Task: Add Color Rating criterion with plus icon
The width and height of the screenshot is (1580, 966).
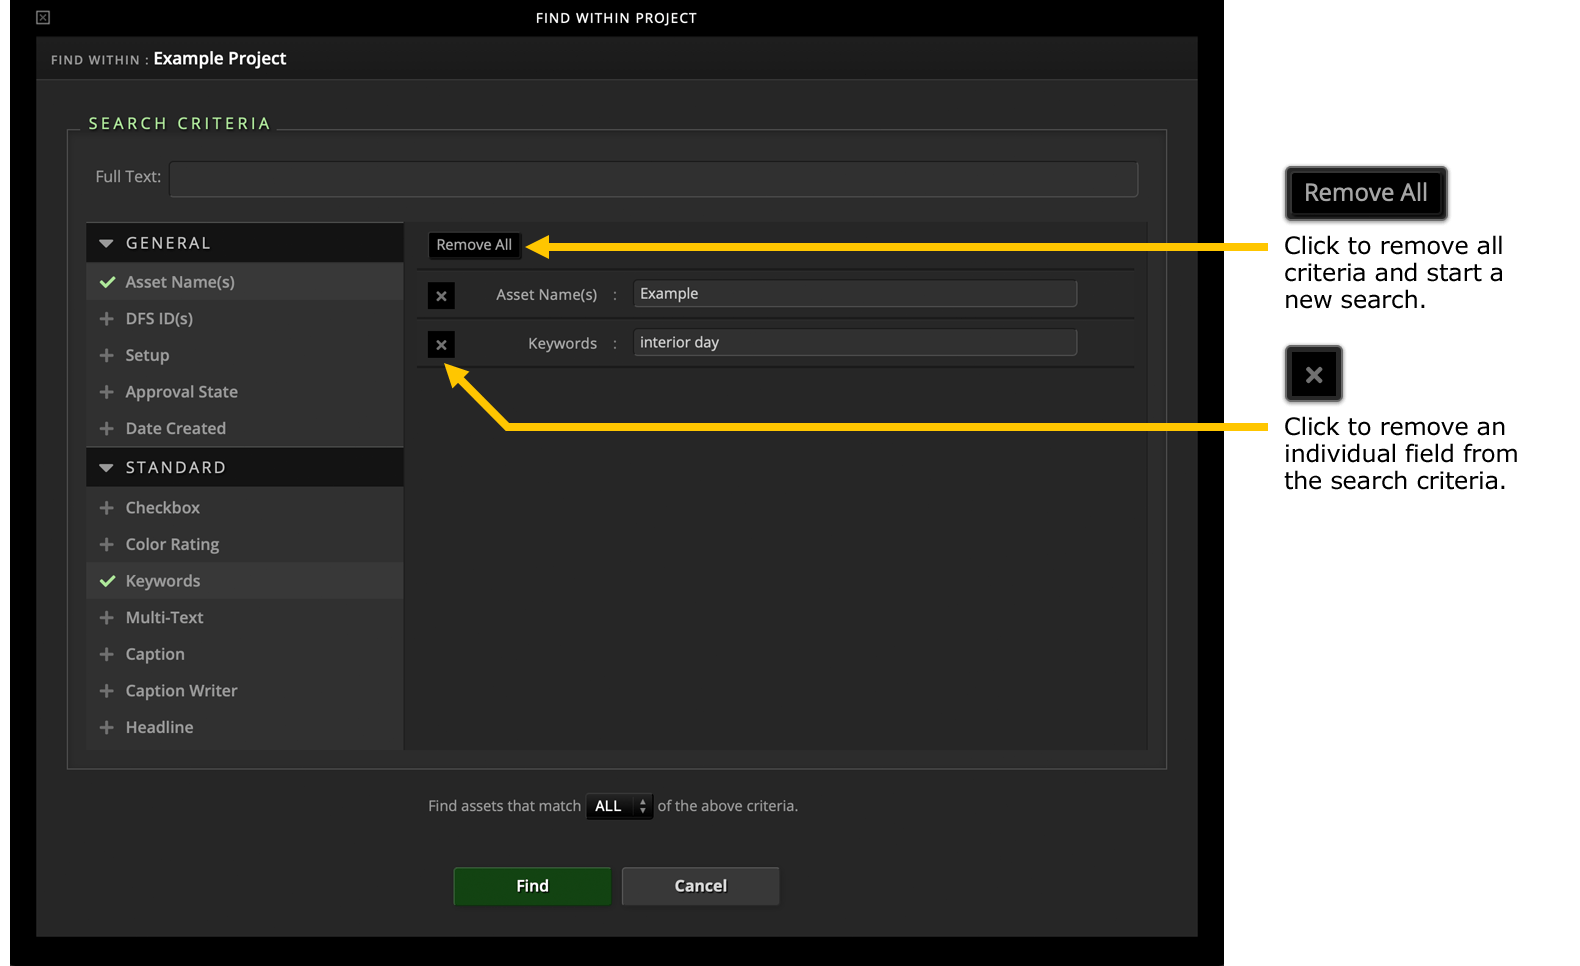Action: coord(107,544)
